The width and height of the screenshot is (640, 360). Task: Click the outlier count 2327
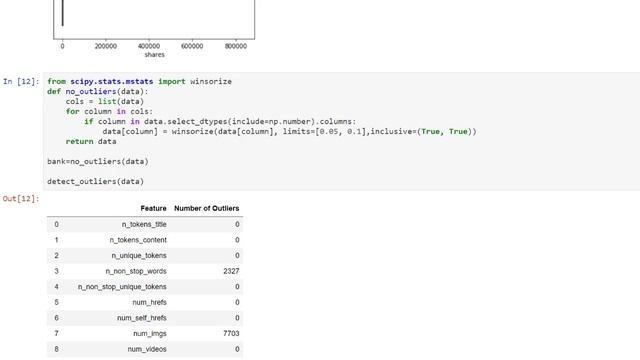pyautogui.click(x=231, y=271)
